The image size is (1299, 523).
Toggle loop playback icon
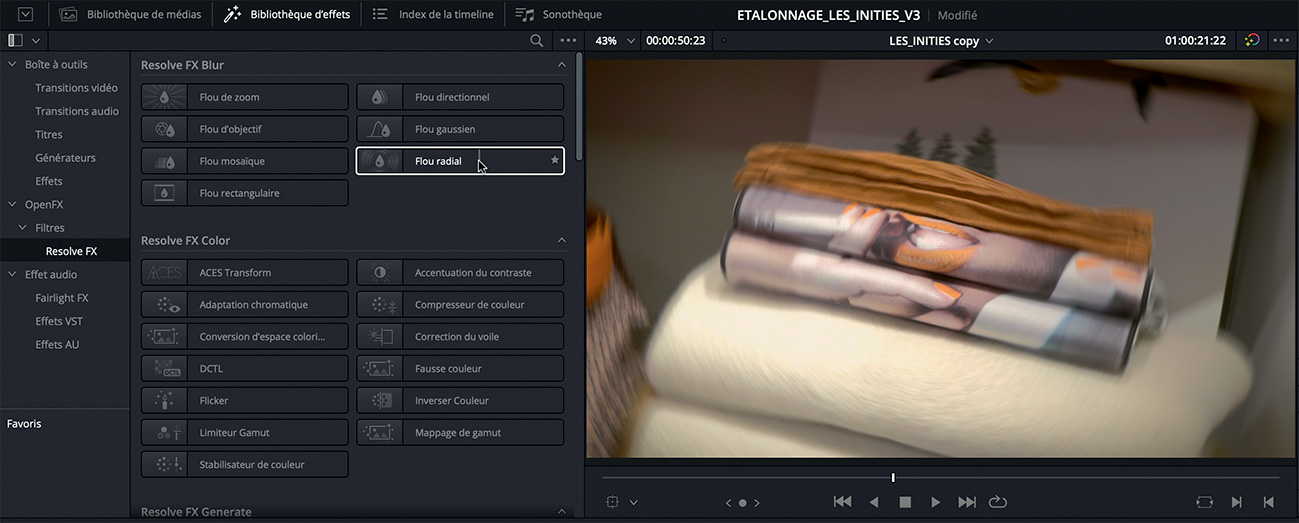pos(997,502)
